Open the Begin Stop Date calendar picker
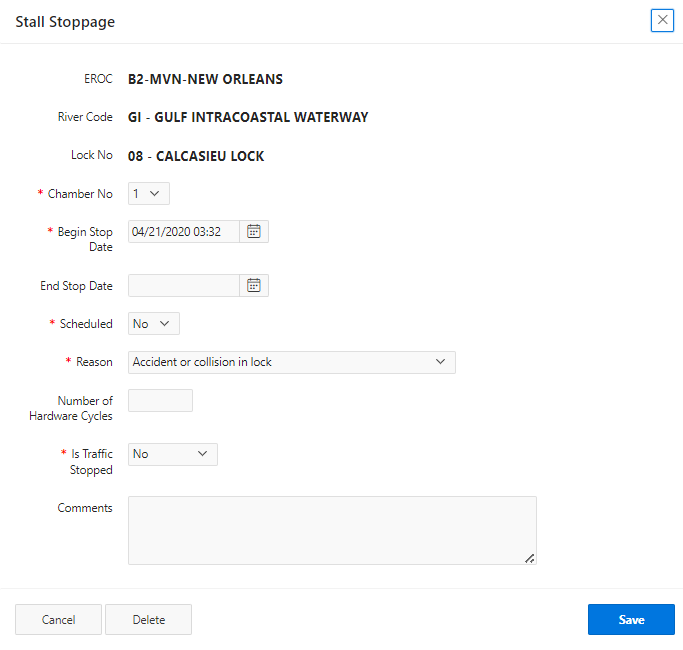The image size is (683, 650). pyautogui.click(x=254, y=232)
